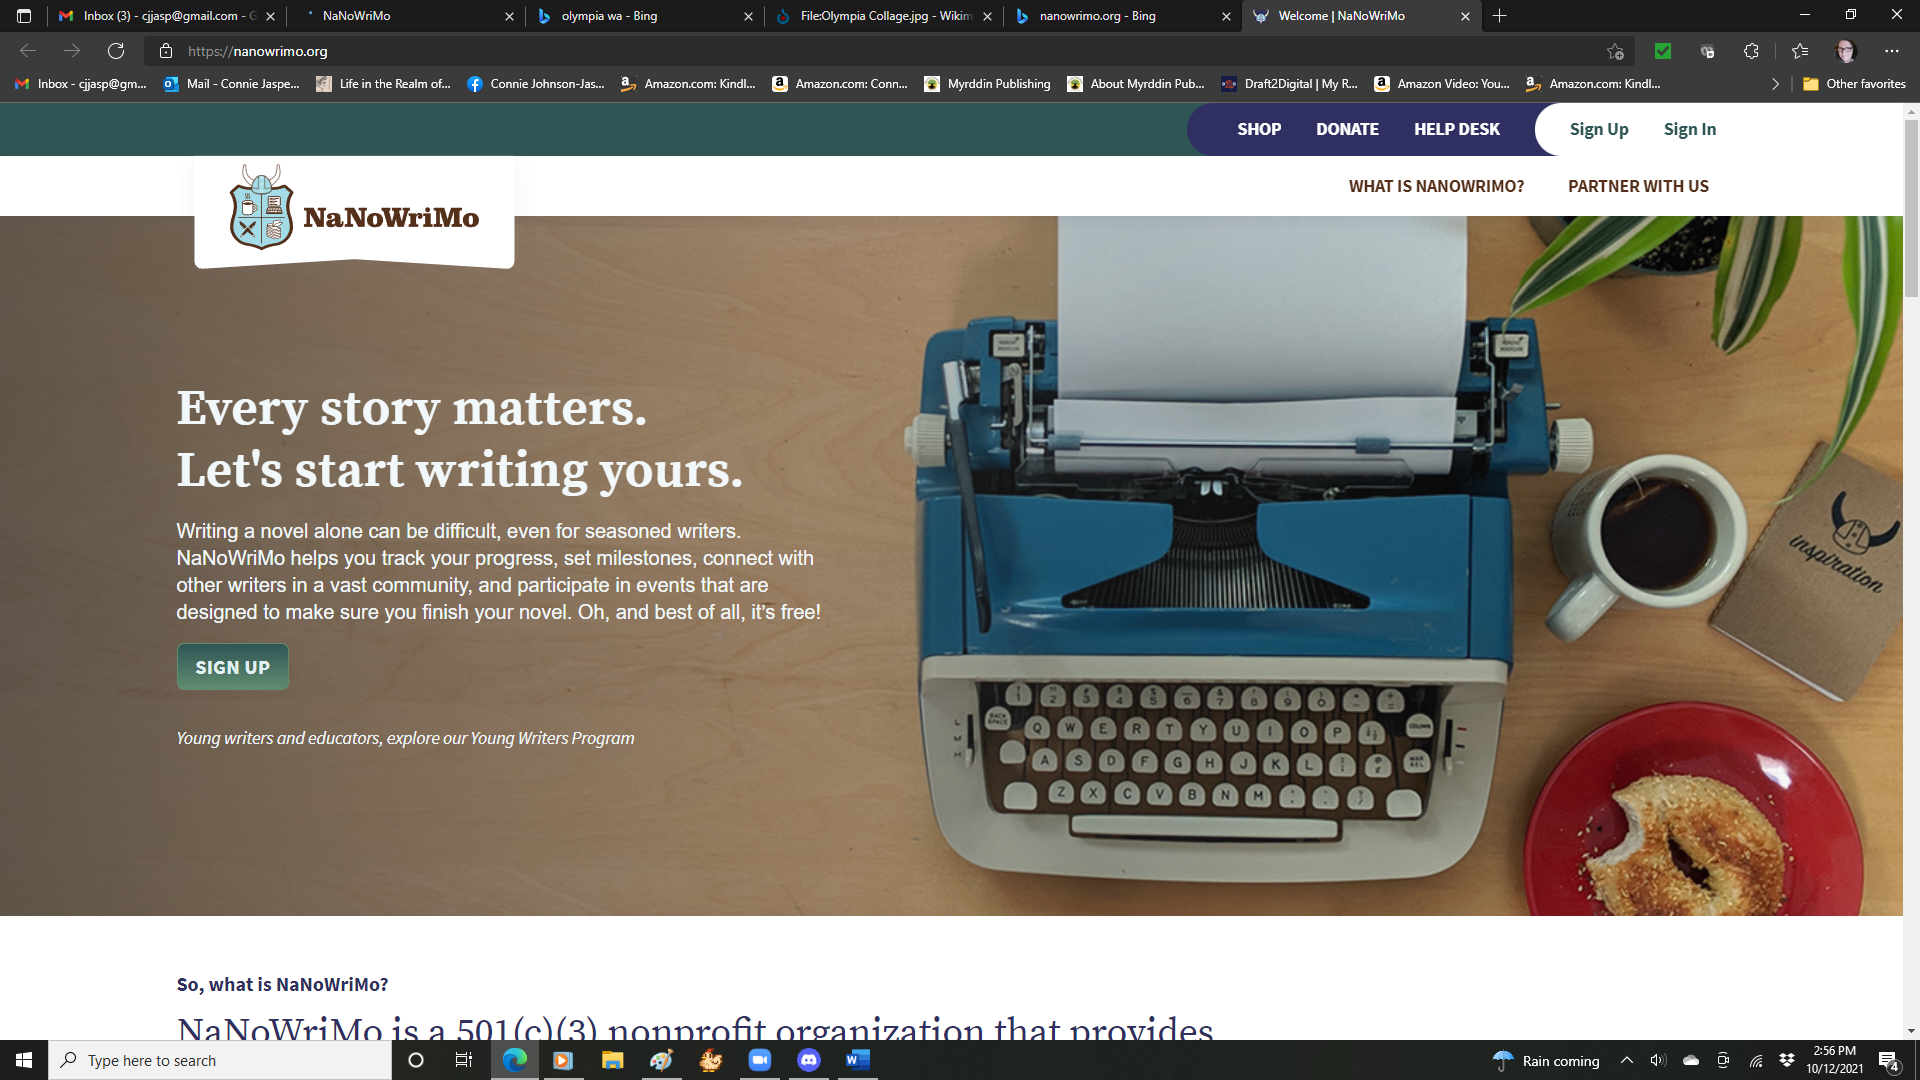Open WHAT IS NANOWRIMO? menu item
This screenshot has height=1080, width=1920.
coord(1436,186)
